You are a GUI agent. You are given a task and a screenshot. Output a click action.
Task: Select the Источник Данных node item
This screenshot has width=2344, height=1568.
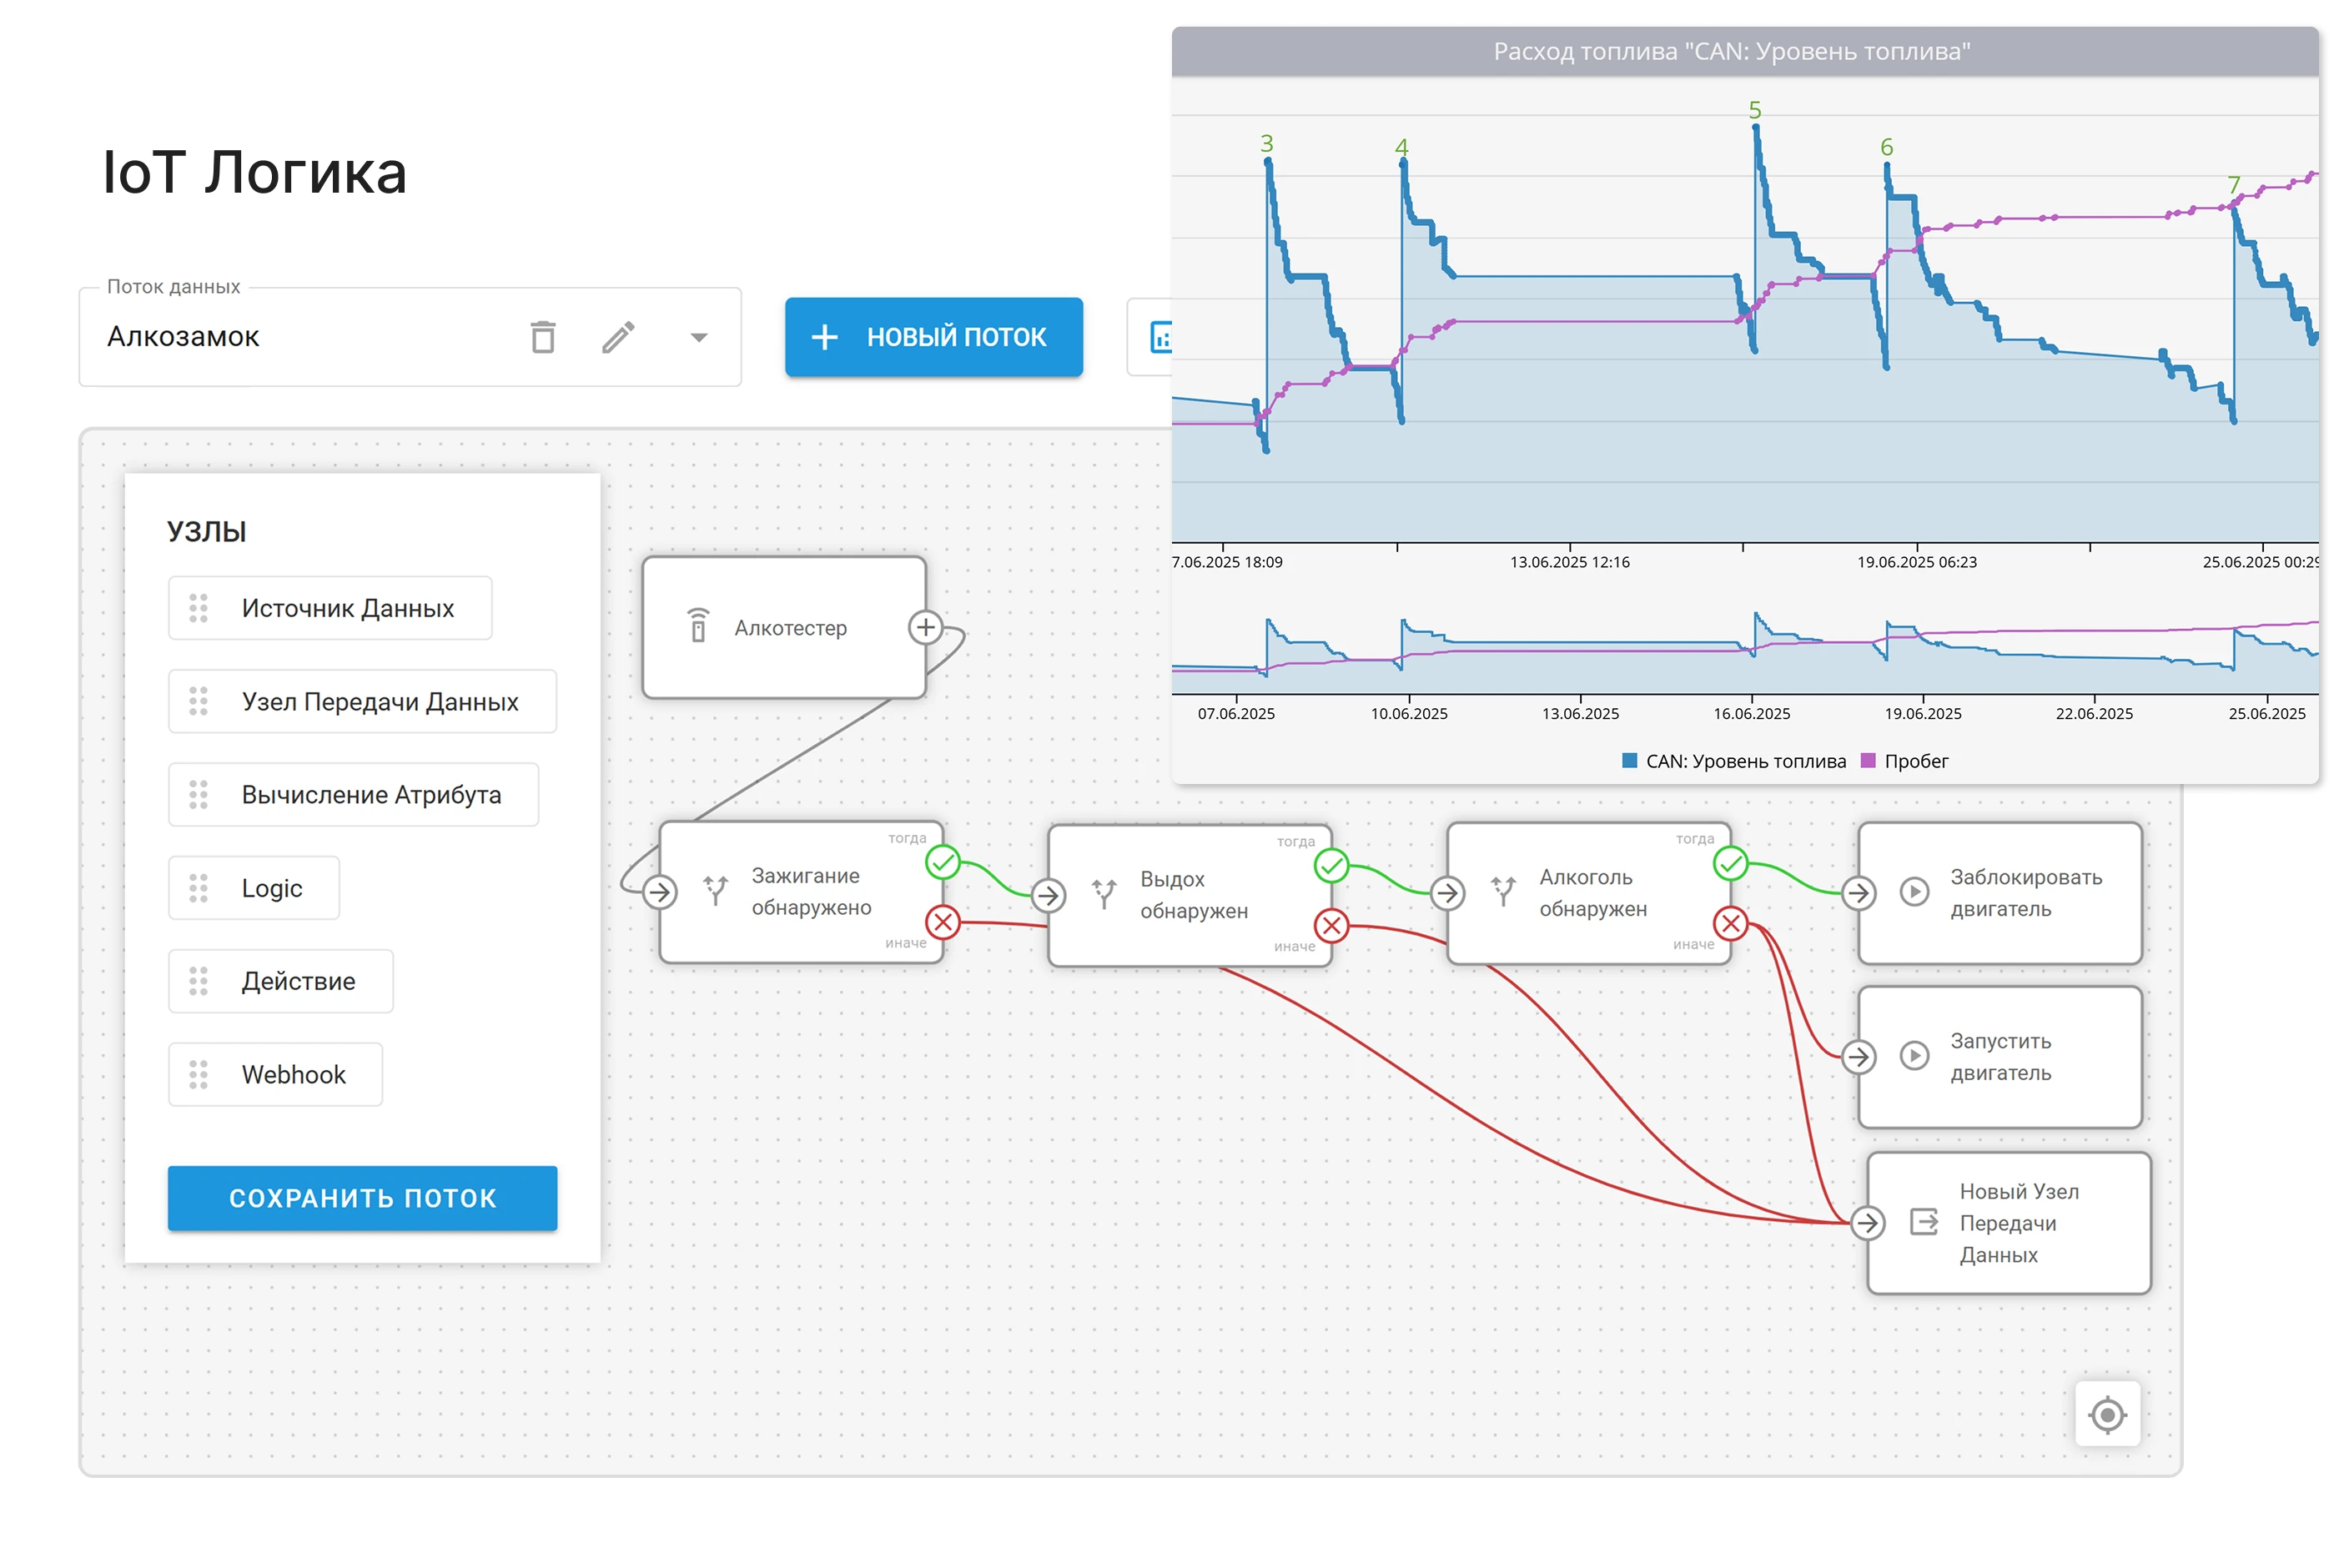pyautogui.click(x=330, y=608)
